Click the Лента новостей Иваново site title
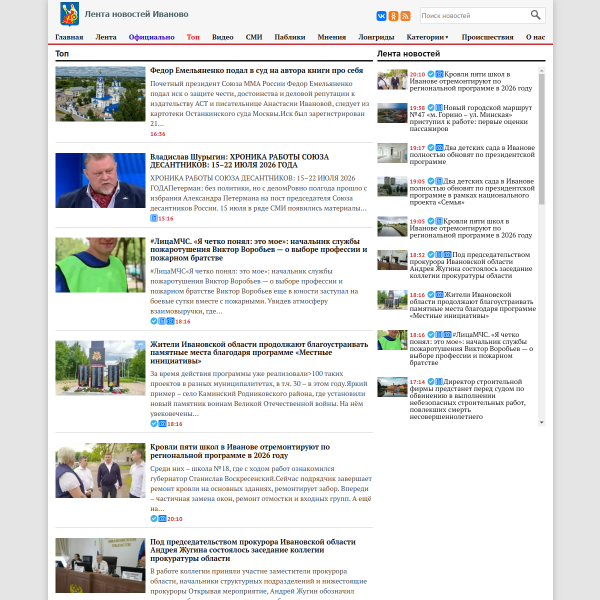The height and width of the screenshot is (600, 600). [136, 14]
